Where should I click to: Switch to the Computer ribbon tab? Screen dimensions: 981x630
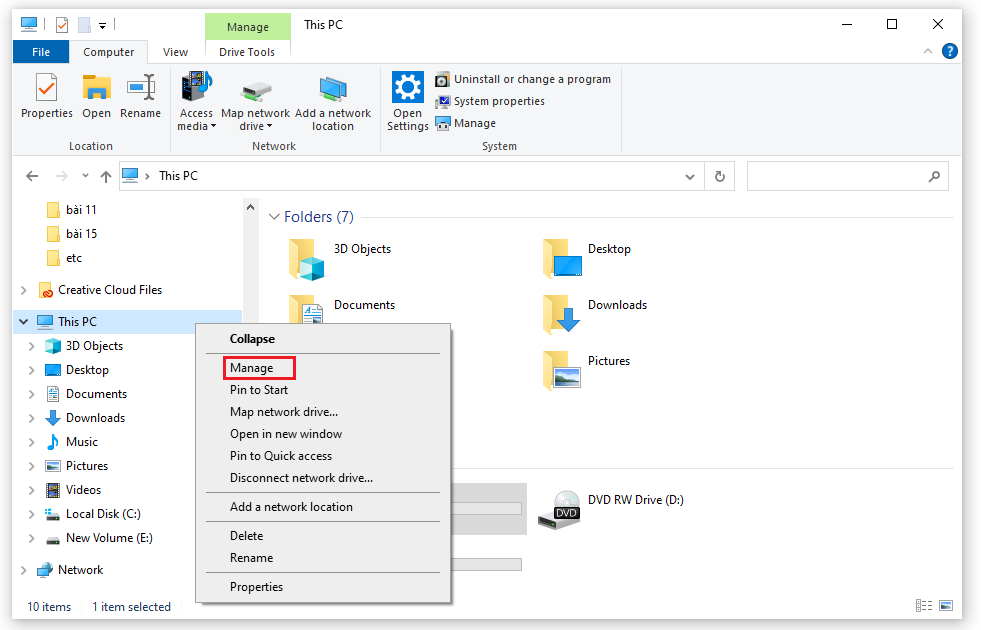click(x=108, y=51)
